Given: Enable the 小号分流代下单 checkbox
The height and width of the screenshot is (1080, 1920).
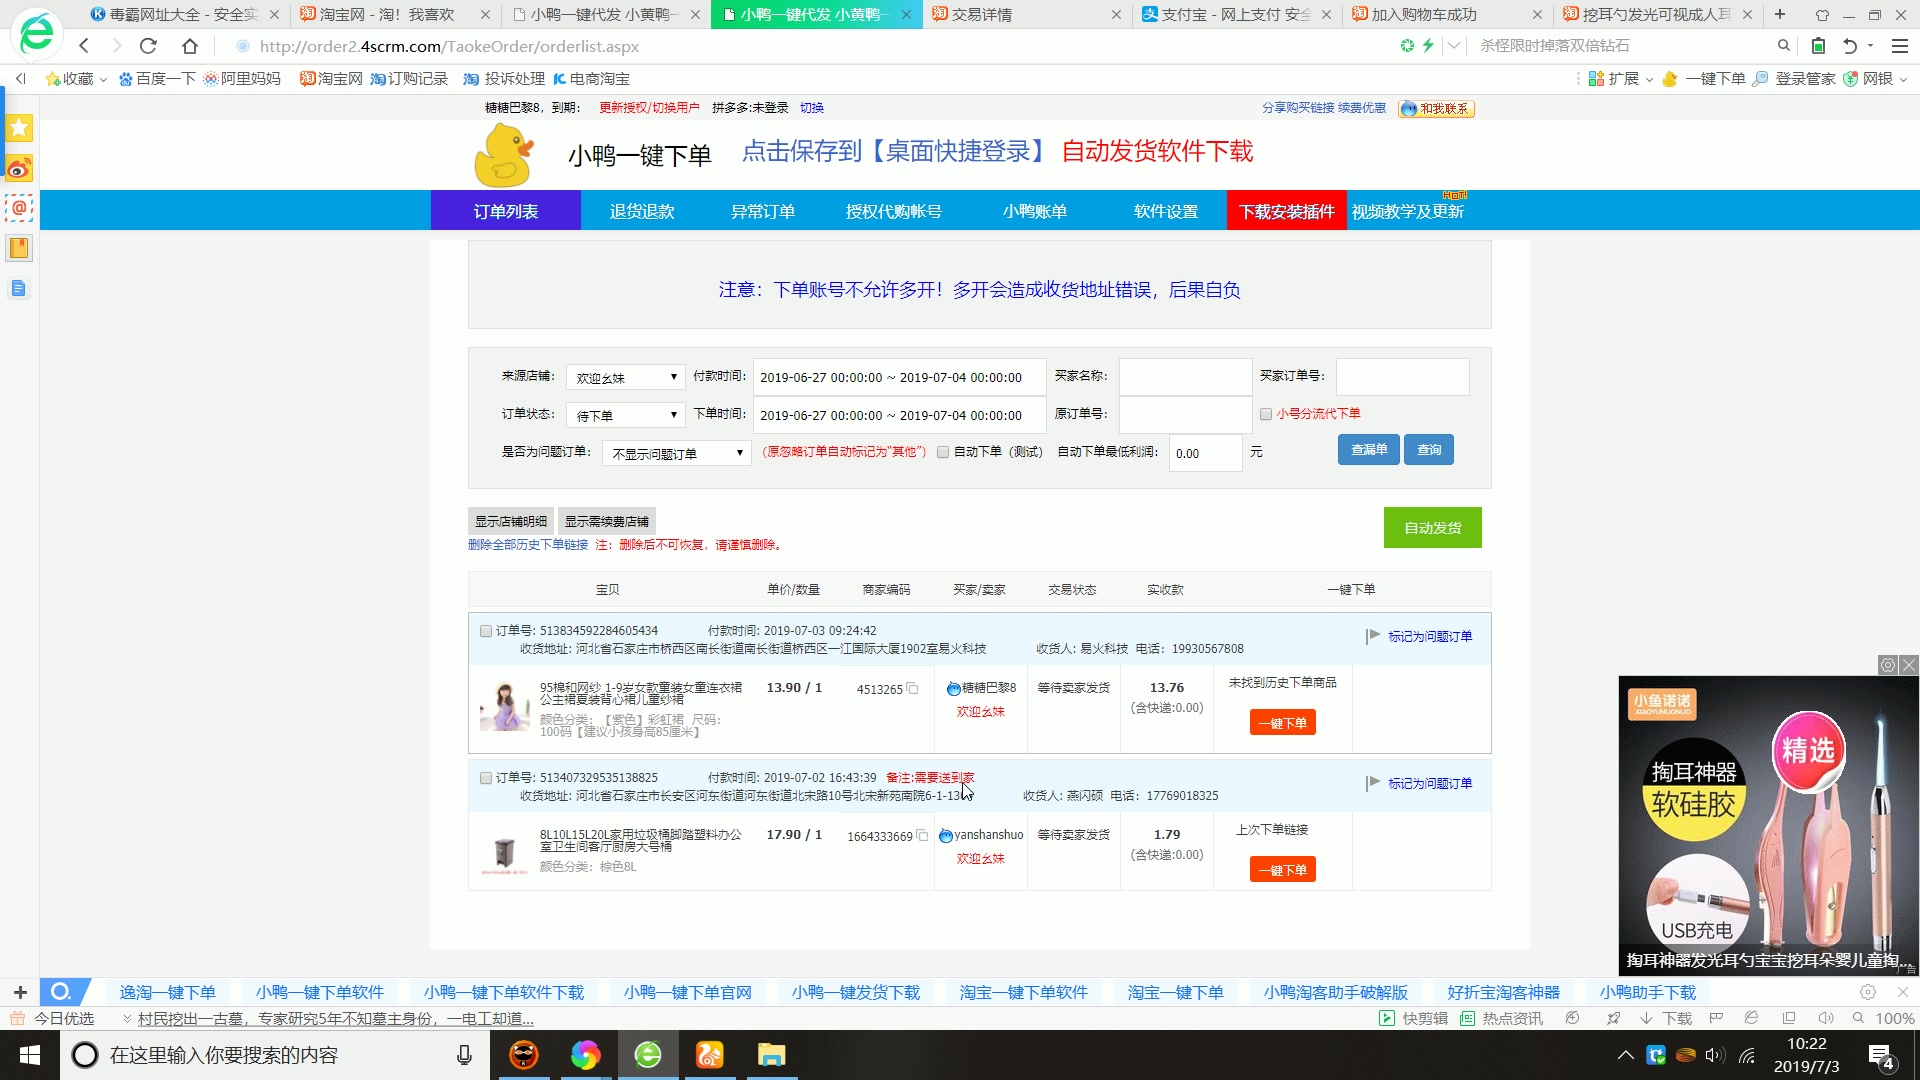Looking at the screenshot, I should 1266,414.
